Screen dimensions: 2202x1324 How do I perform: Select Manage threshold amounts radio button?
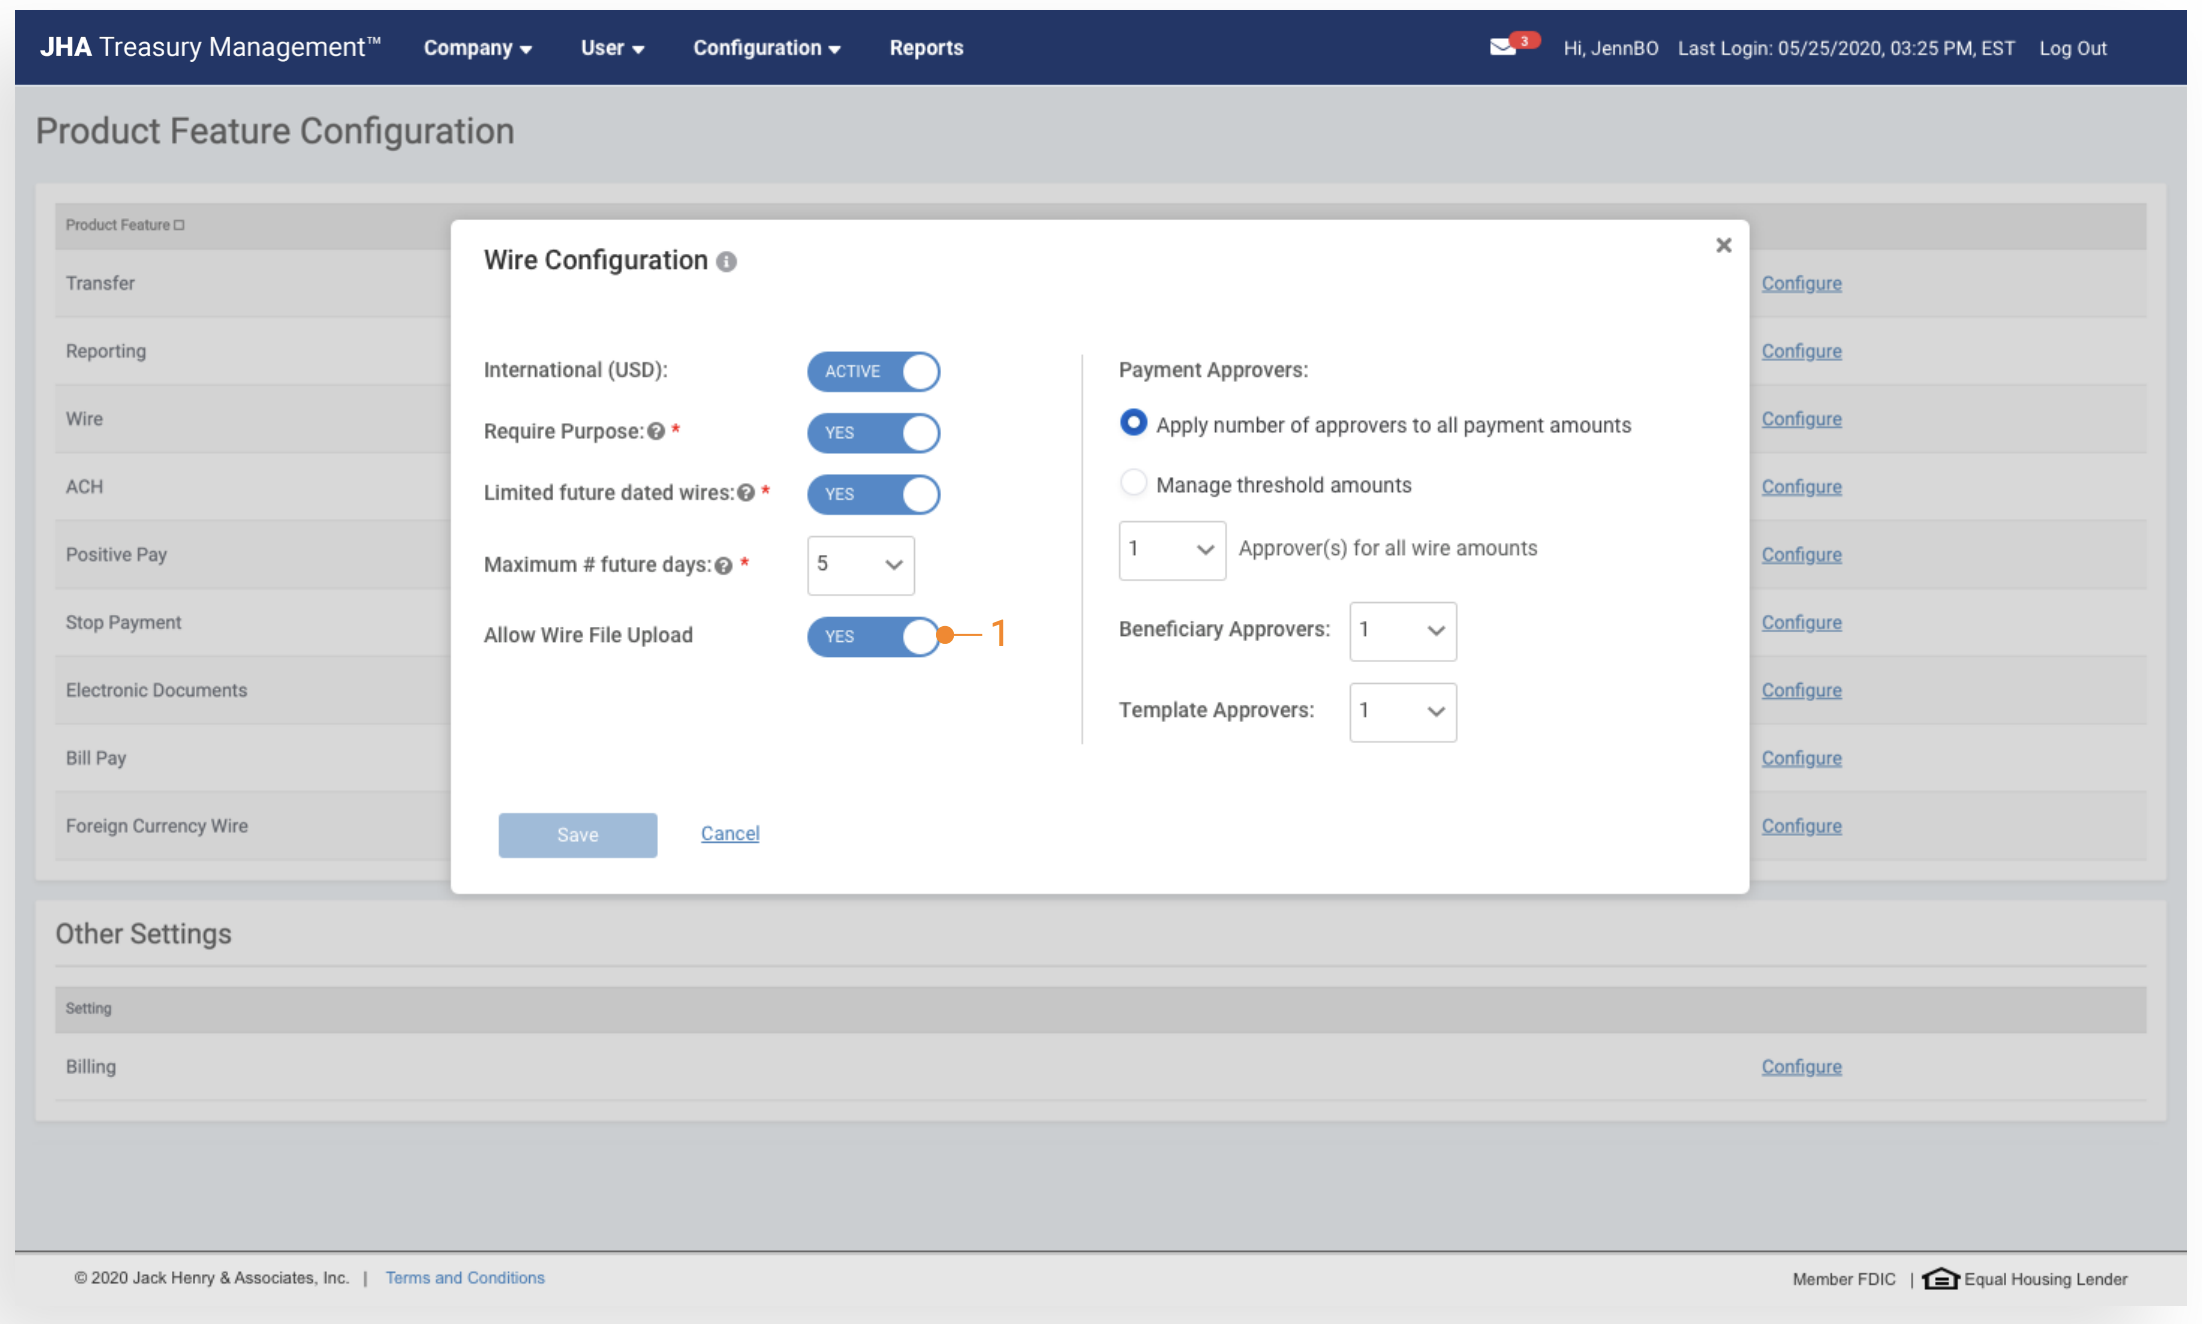[x=1133, y=484]
